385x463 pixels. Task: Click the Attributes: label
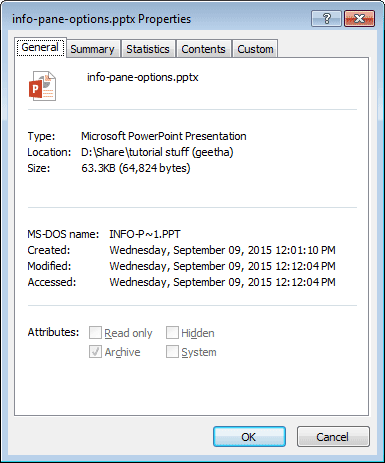53,332
